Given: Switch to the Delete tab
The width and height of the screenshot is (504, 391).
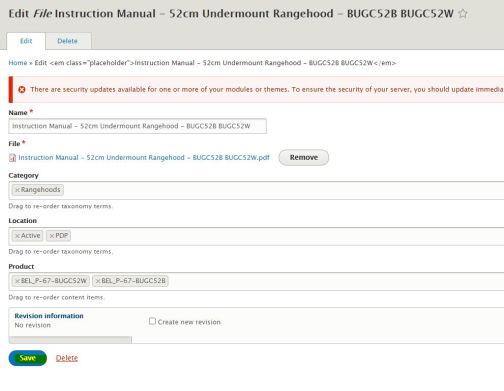Looking at the screenshot, I should pyautogui.click(x=68, y=41).
